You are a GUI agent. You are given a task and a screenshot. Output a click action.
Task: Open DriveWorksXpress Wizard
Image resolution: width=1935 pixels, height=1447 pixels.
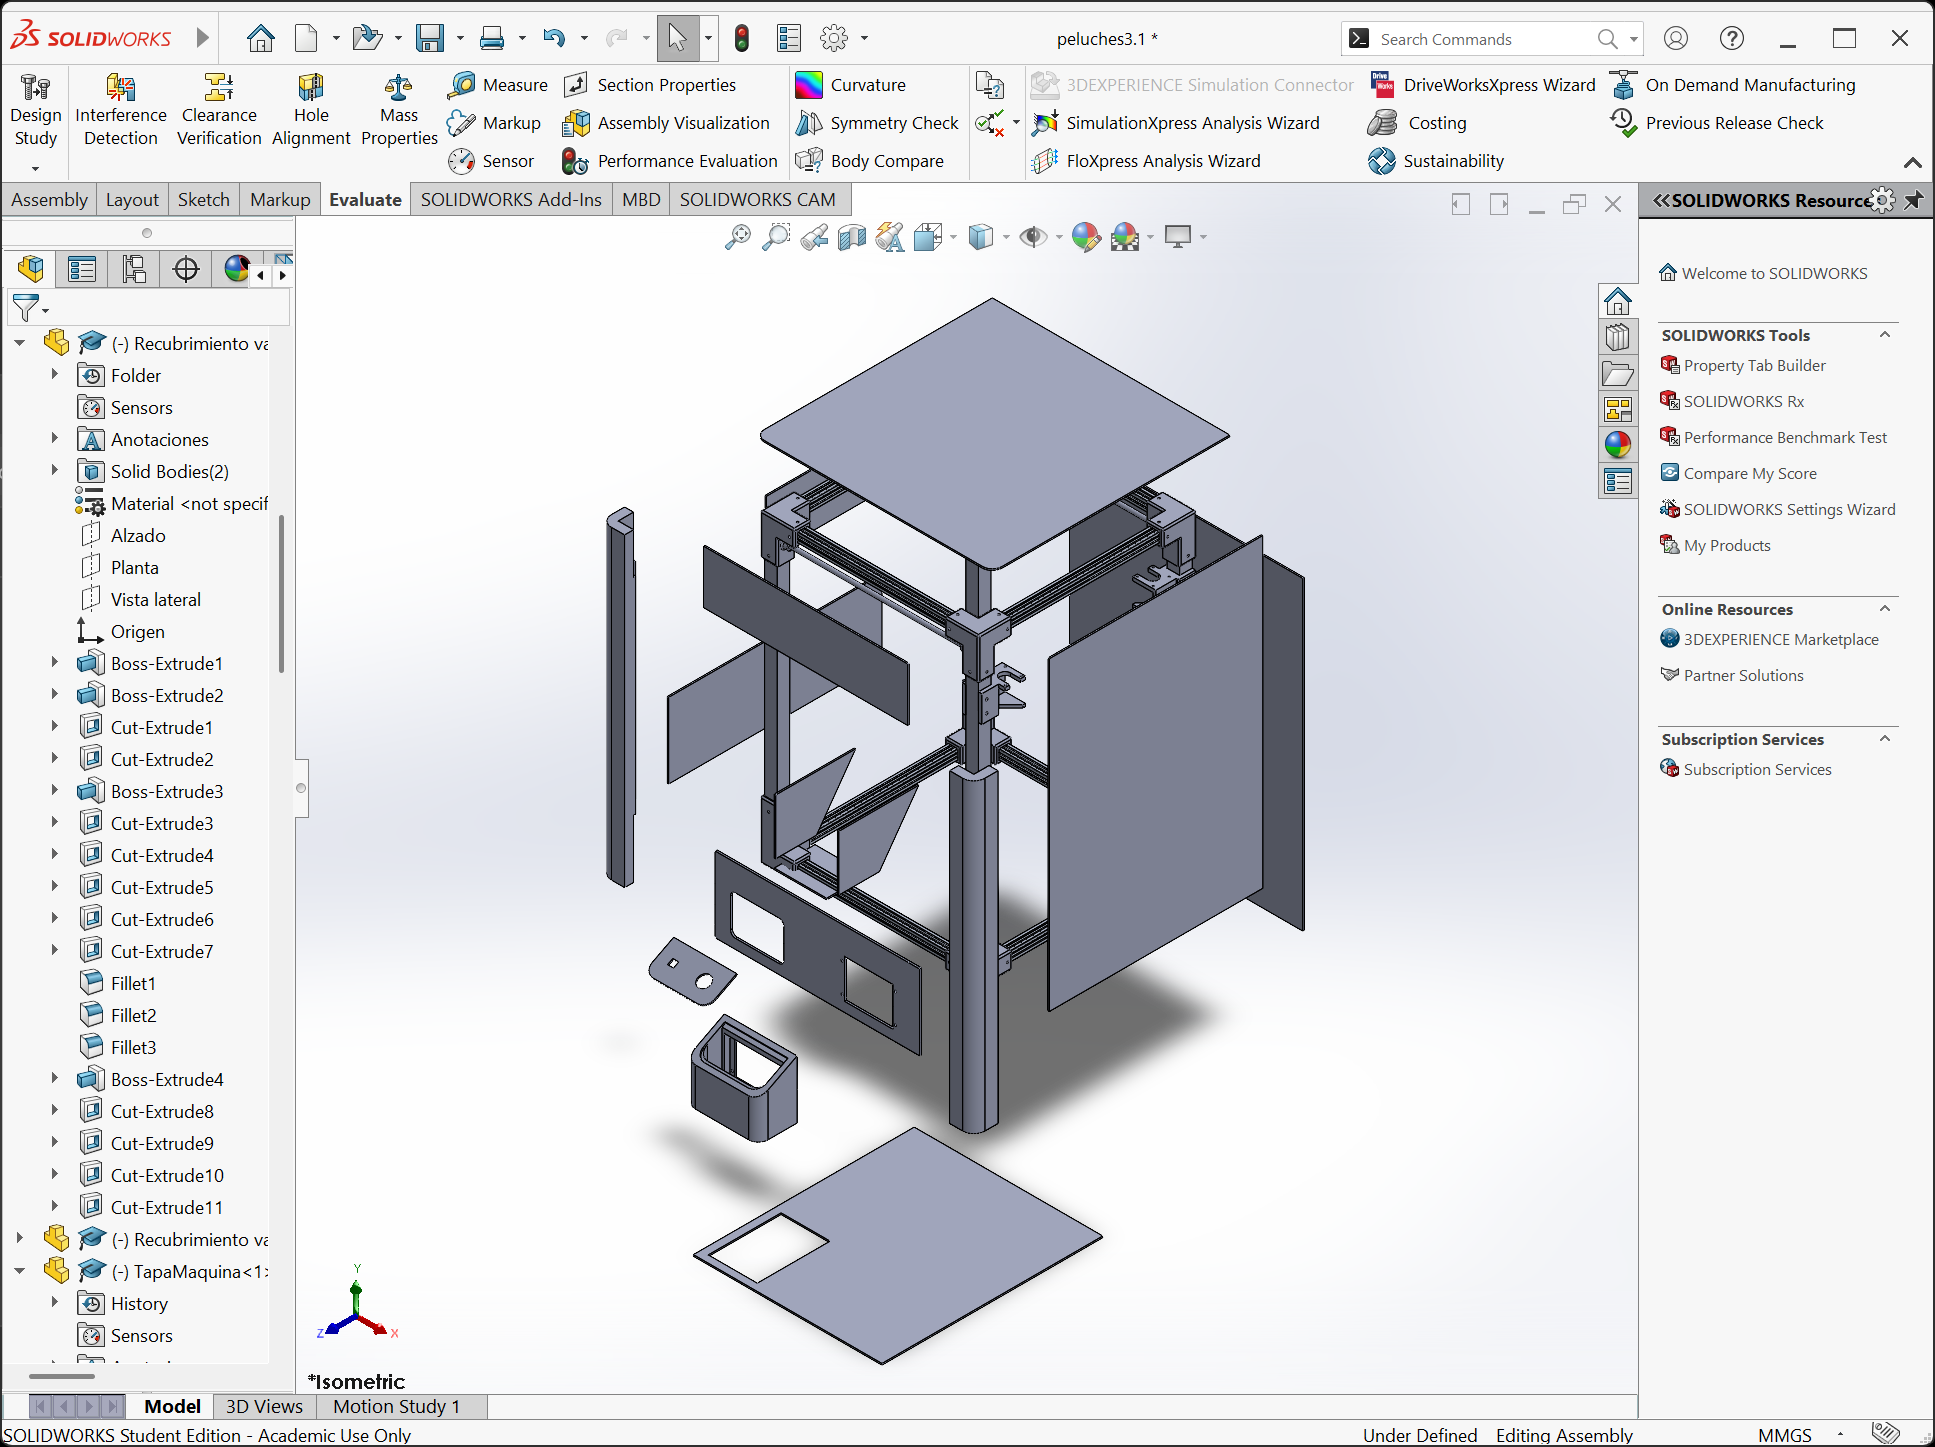(1482, 85)
